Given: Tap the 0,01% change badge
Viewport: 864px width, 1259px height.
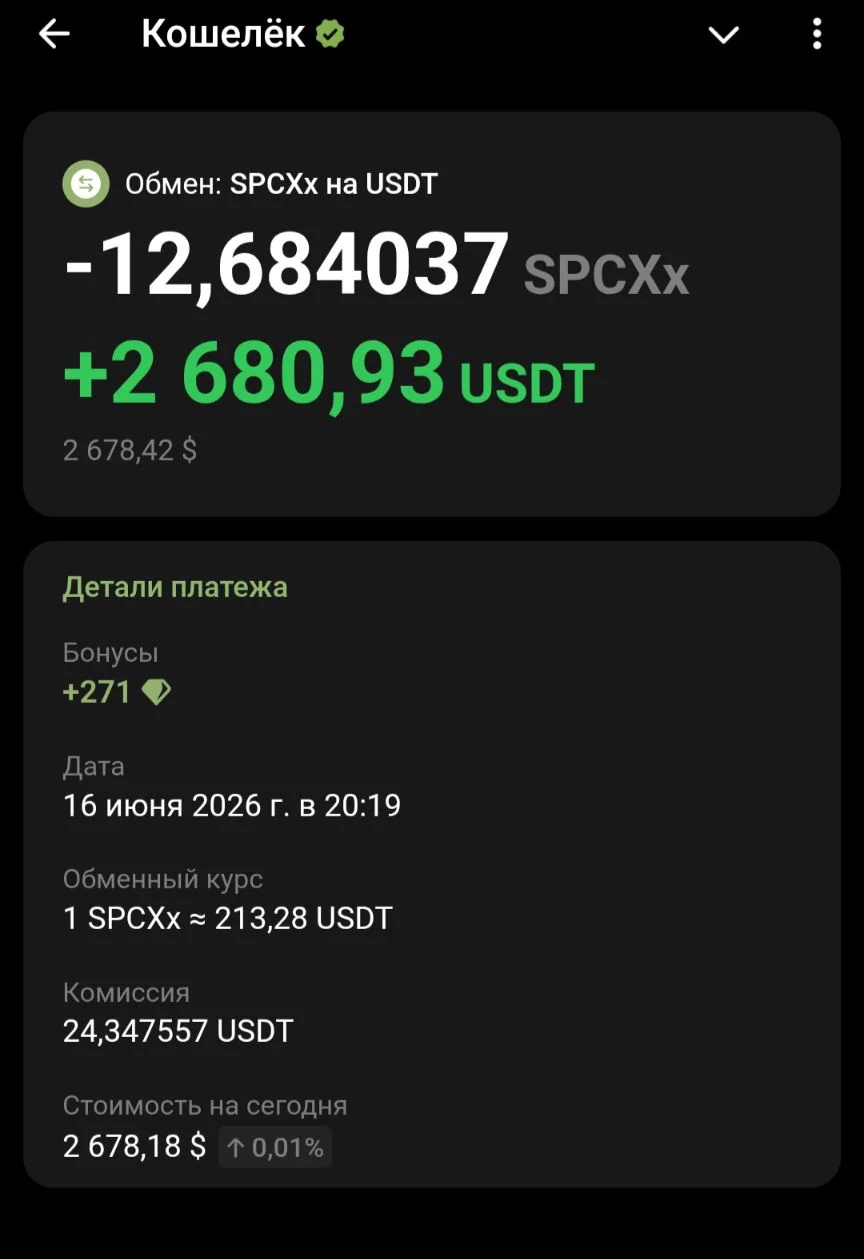Looking at the screenshot, I should point(275,1148).
